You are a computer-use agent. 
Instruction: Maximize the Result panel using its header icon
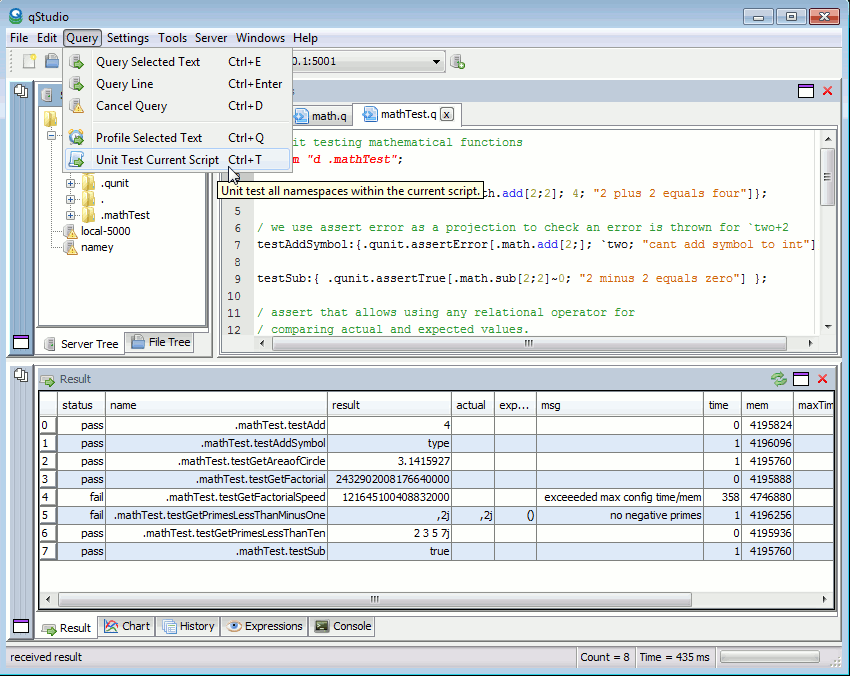pos(801,379)
